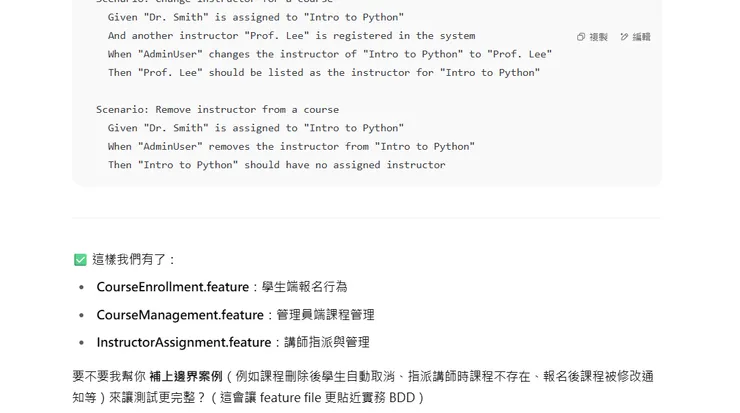Click the line starting "When AdminUser changes the instructor"
The width and height of the screenshot is (740, 413).
[x=329, y=54]
